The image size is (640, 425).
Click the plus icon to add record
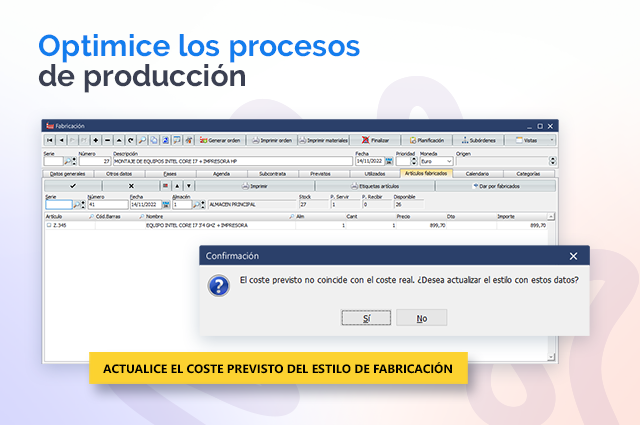95,140
